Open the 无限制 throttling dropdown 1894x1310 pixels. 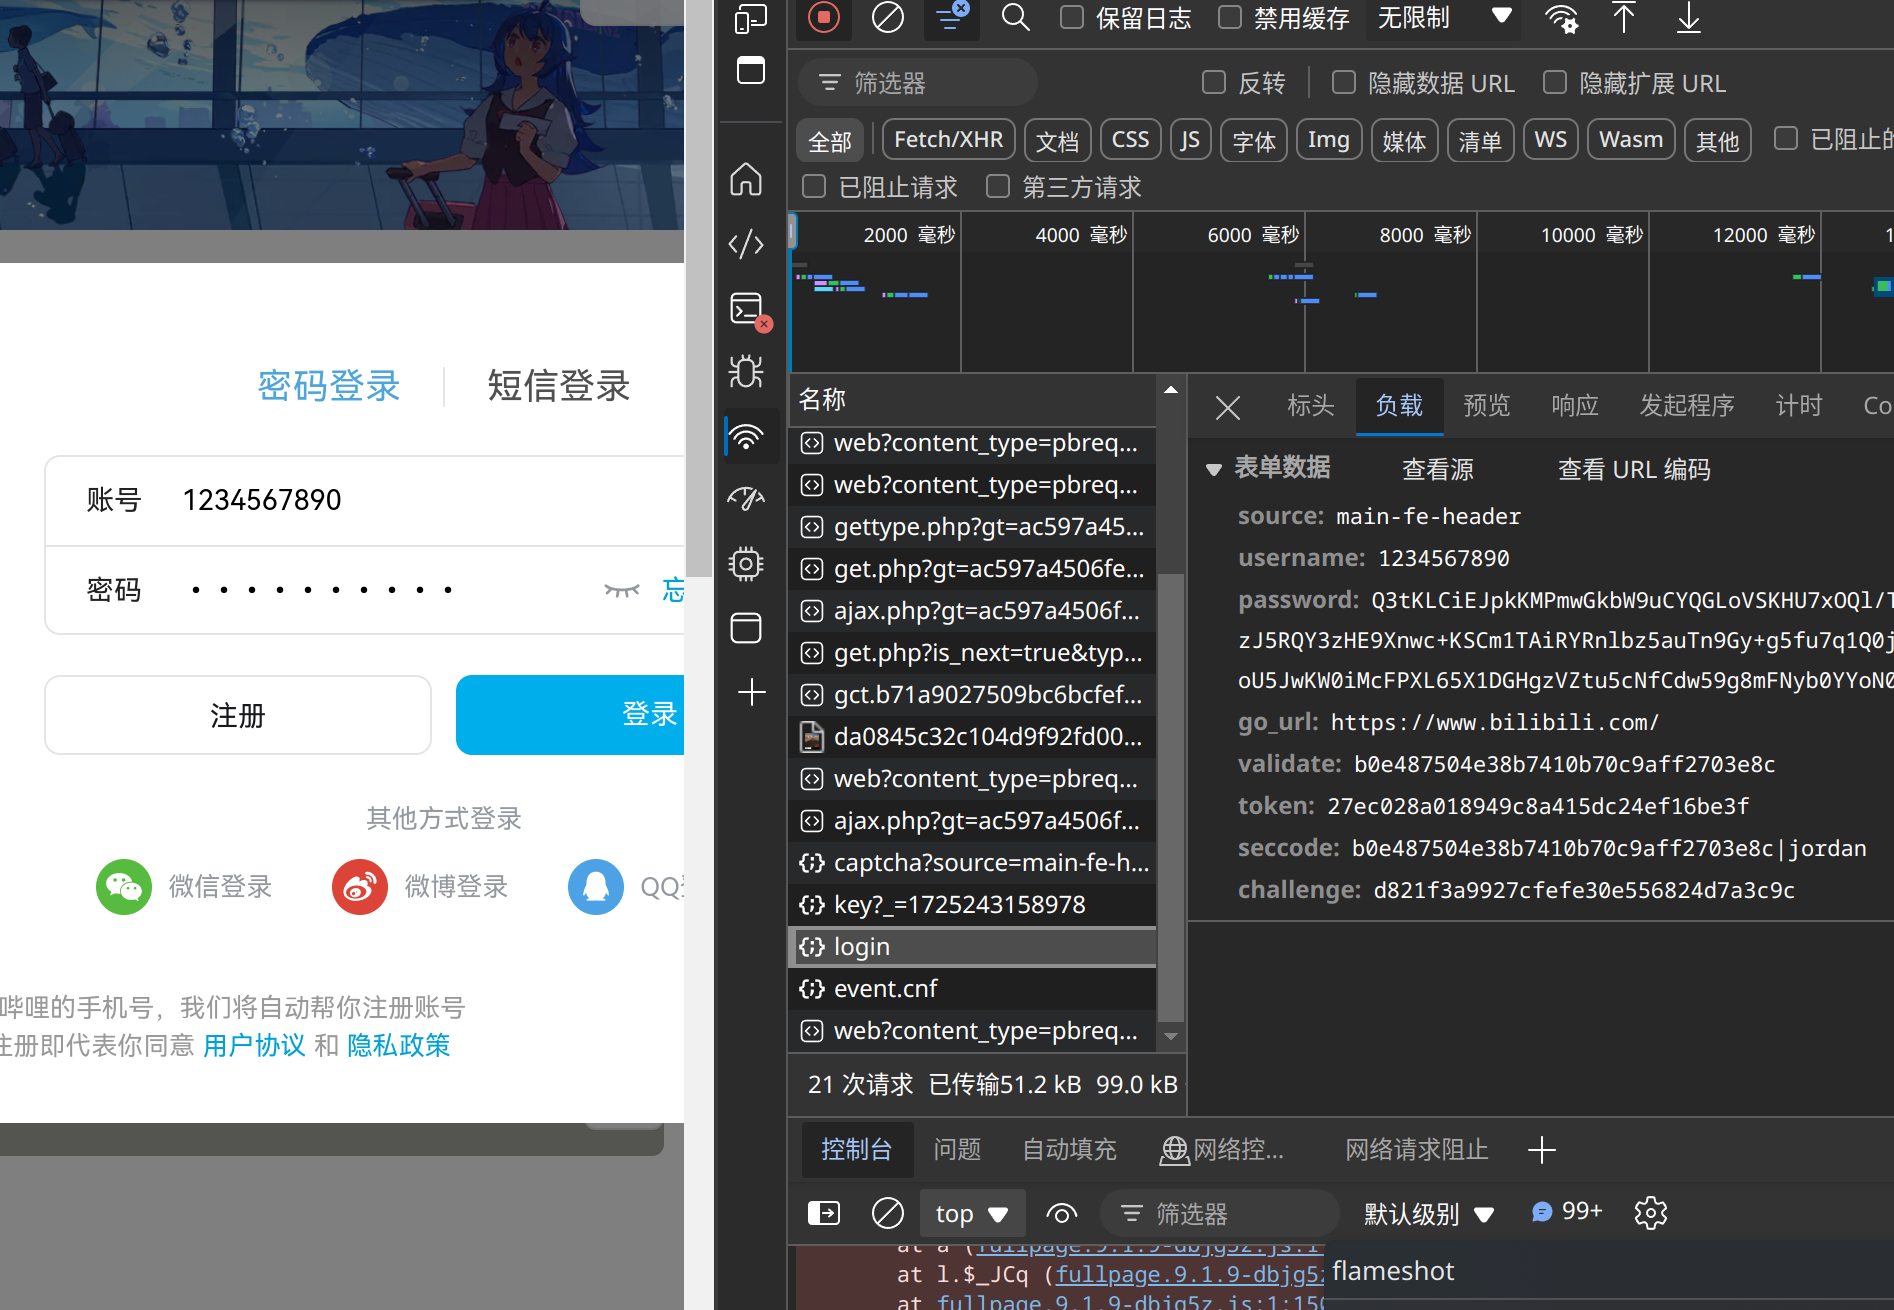1443,17
